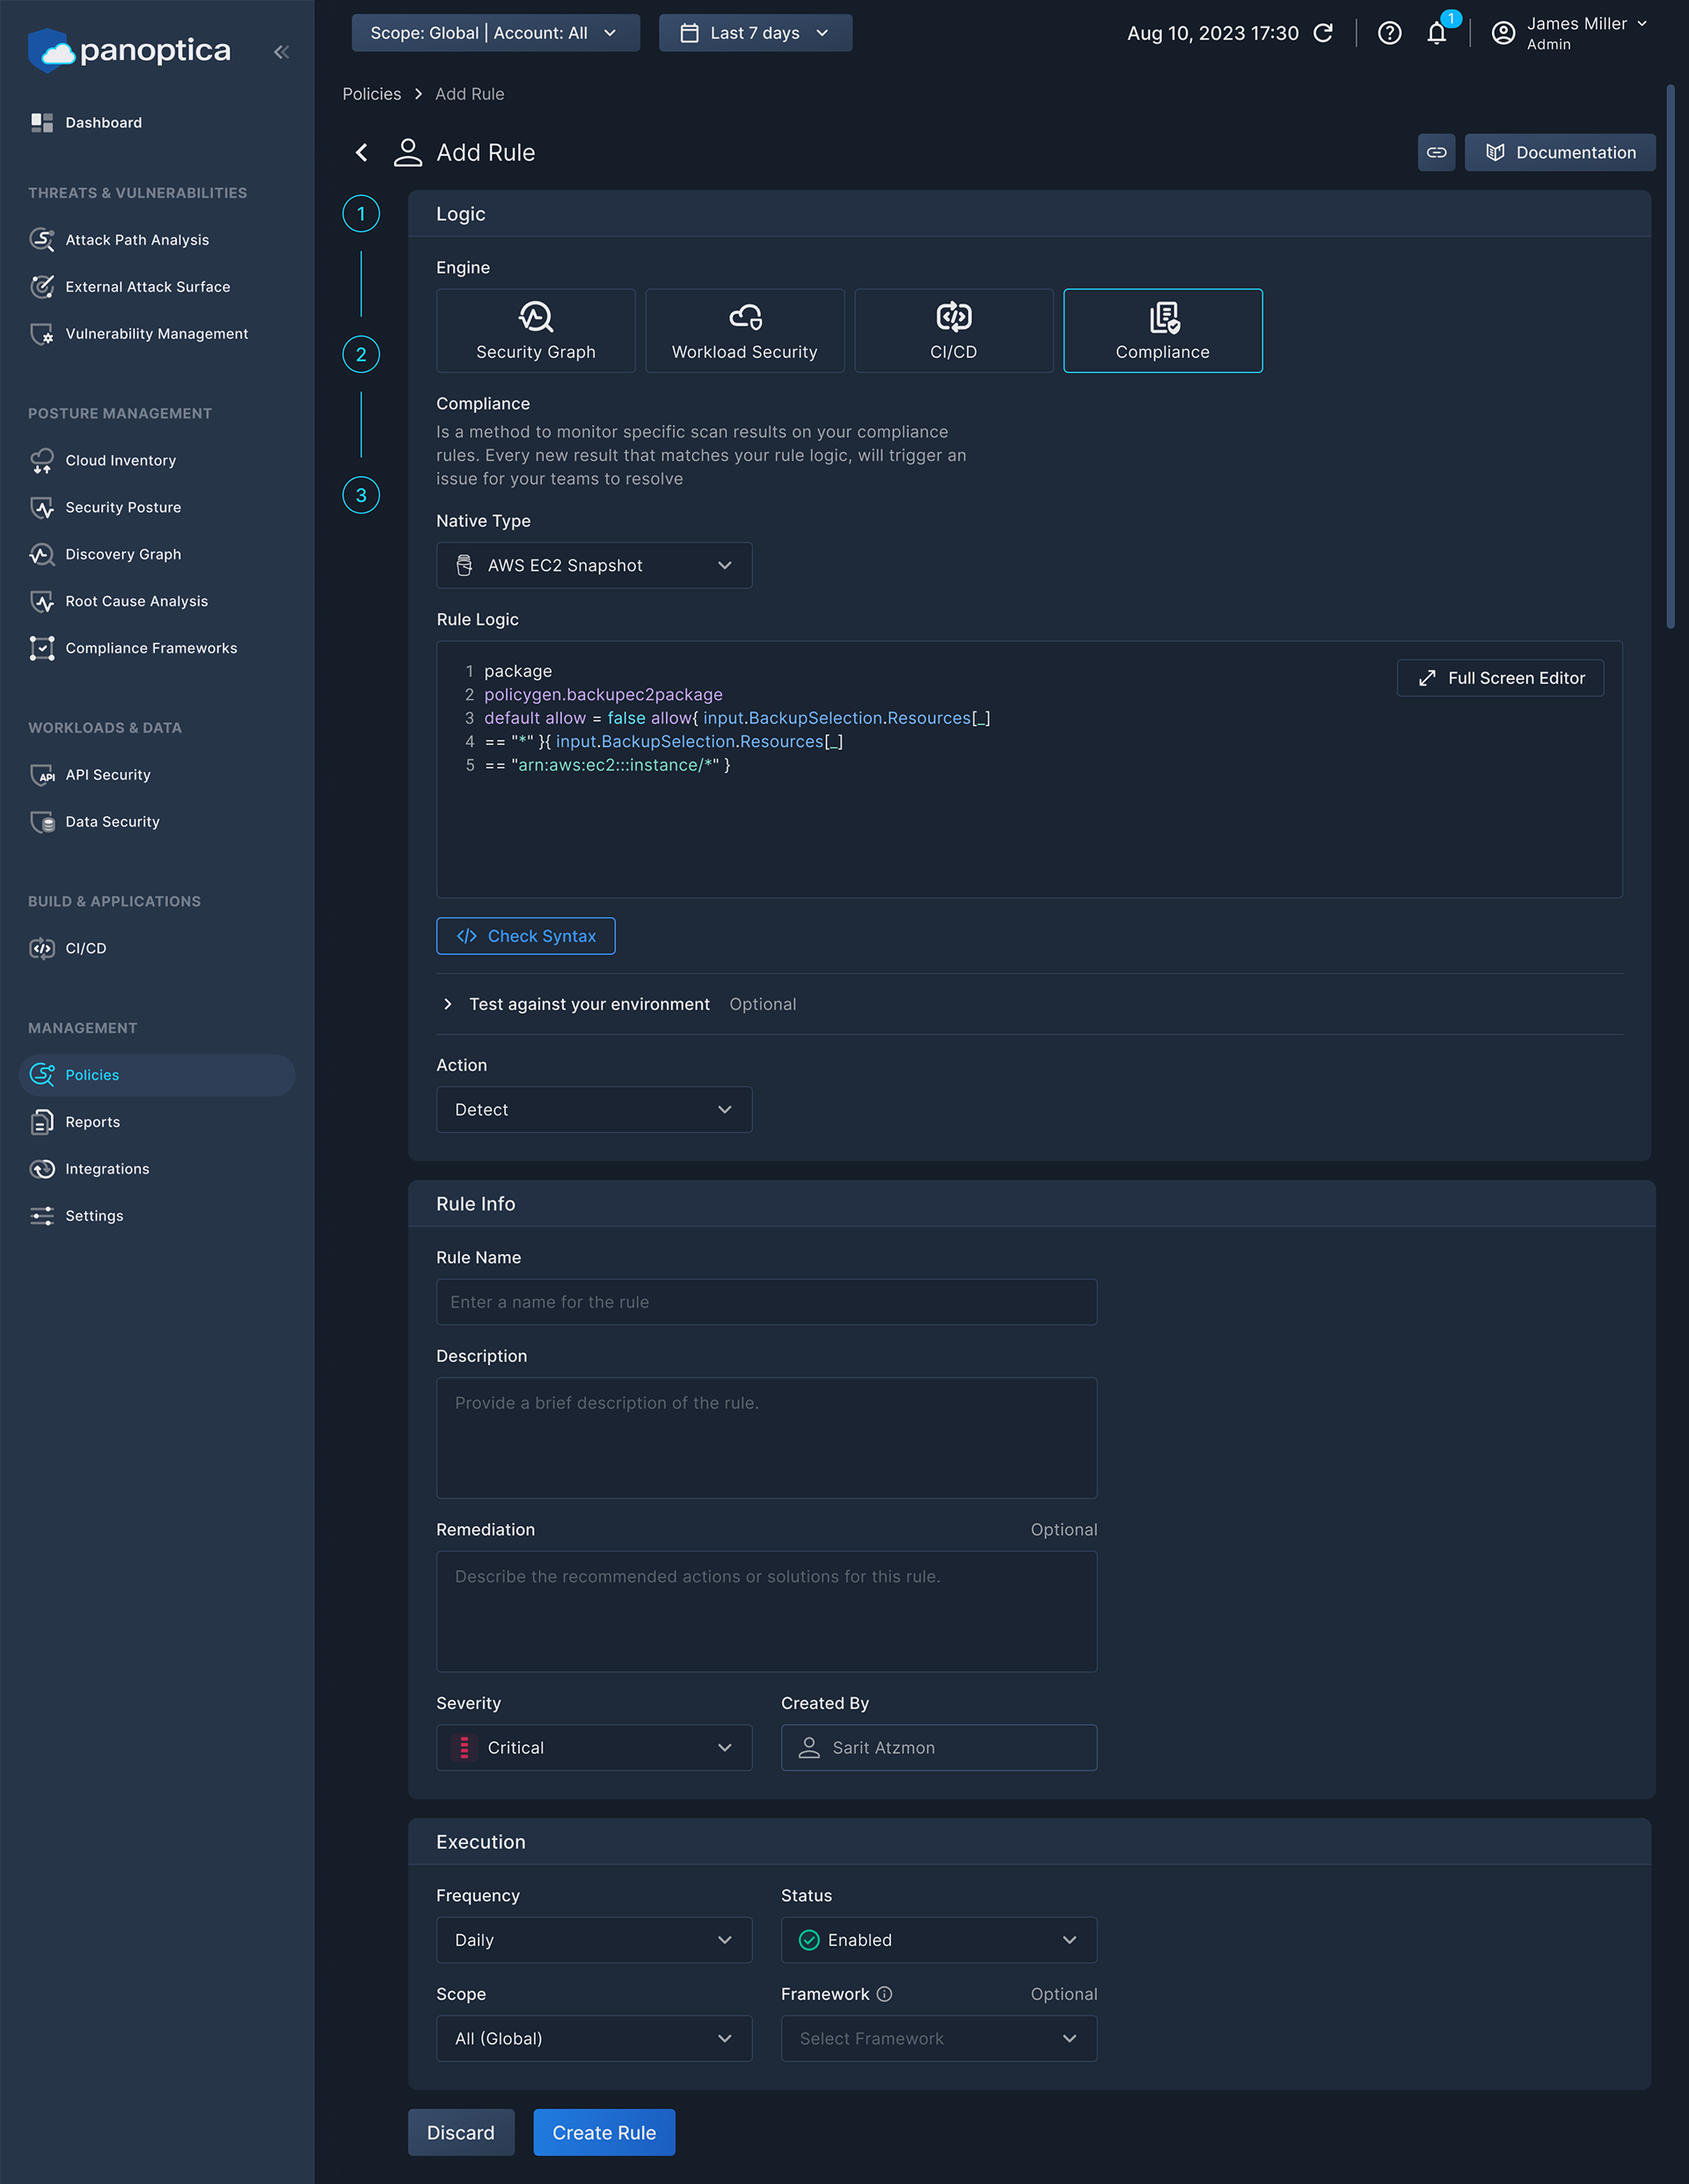The width and height of the screenshot is (1689, 2184).
Task: Click into the Rule Logic code editor
Action: coord(1029,769)
